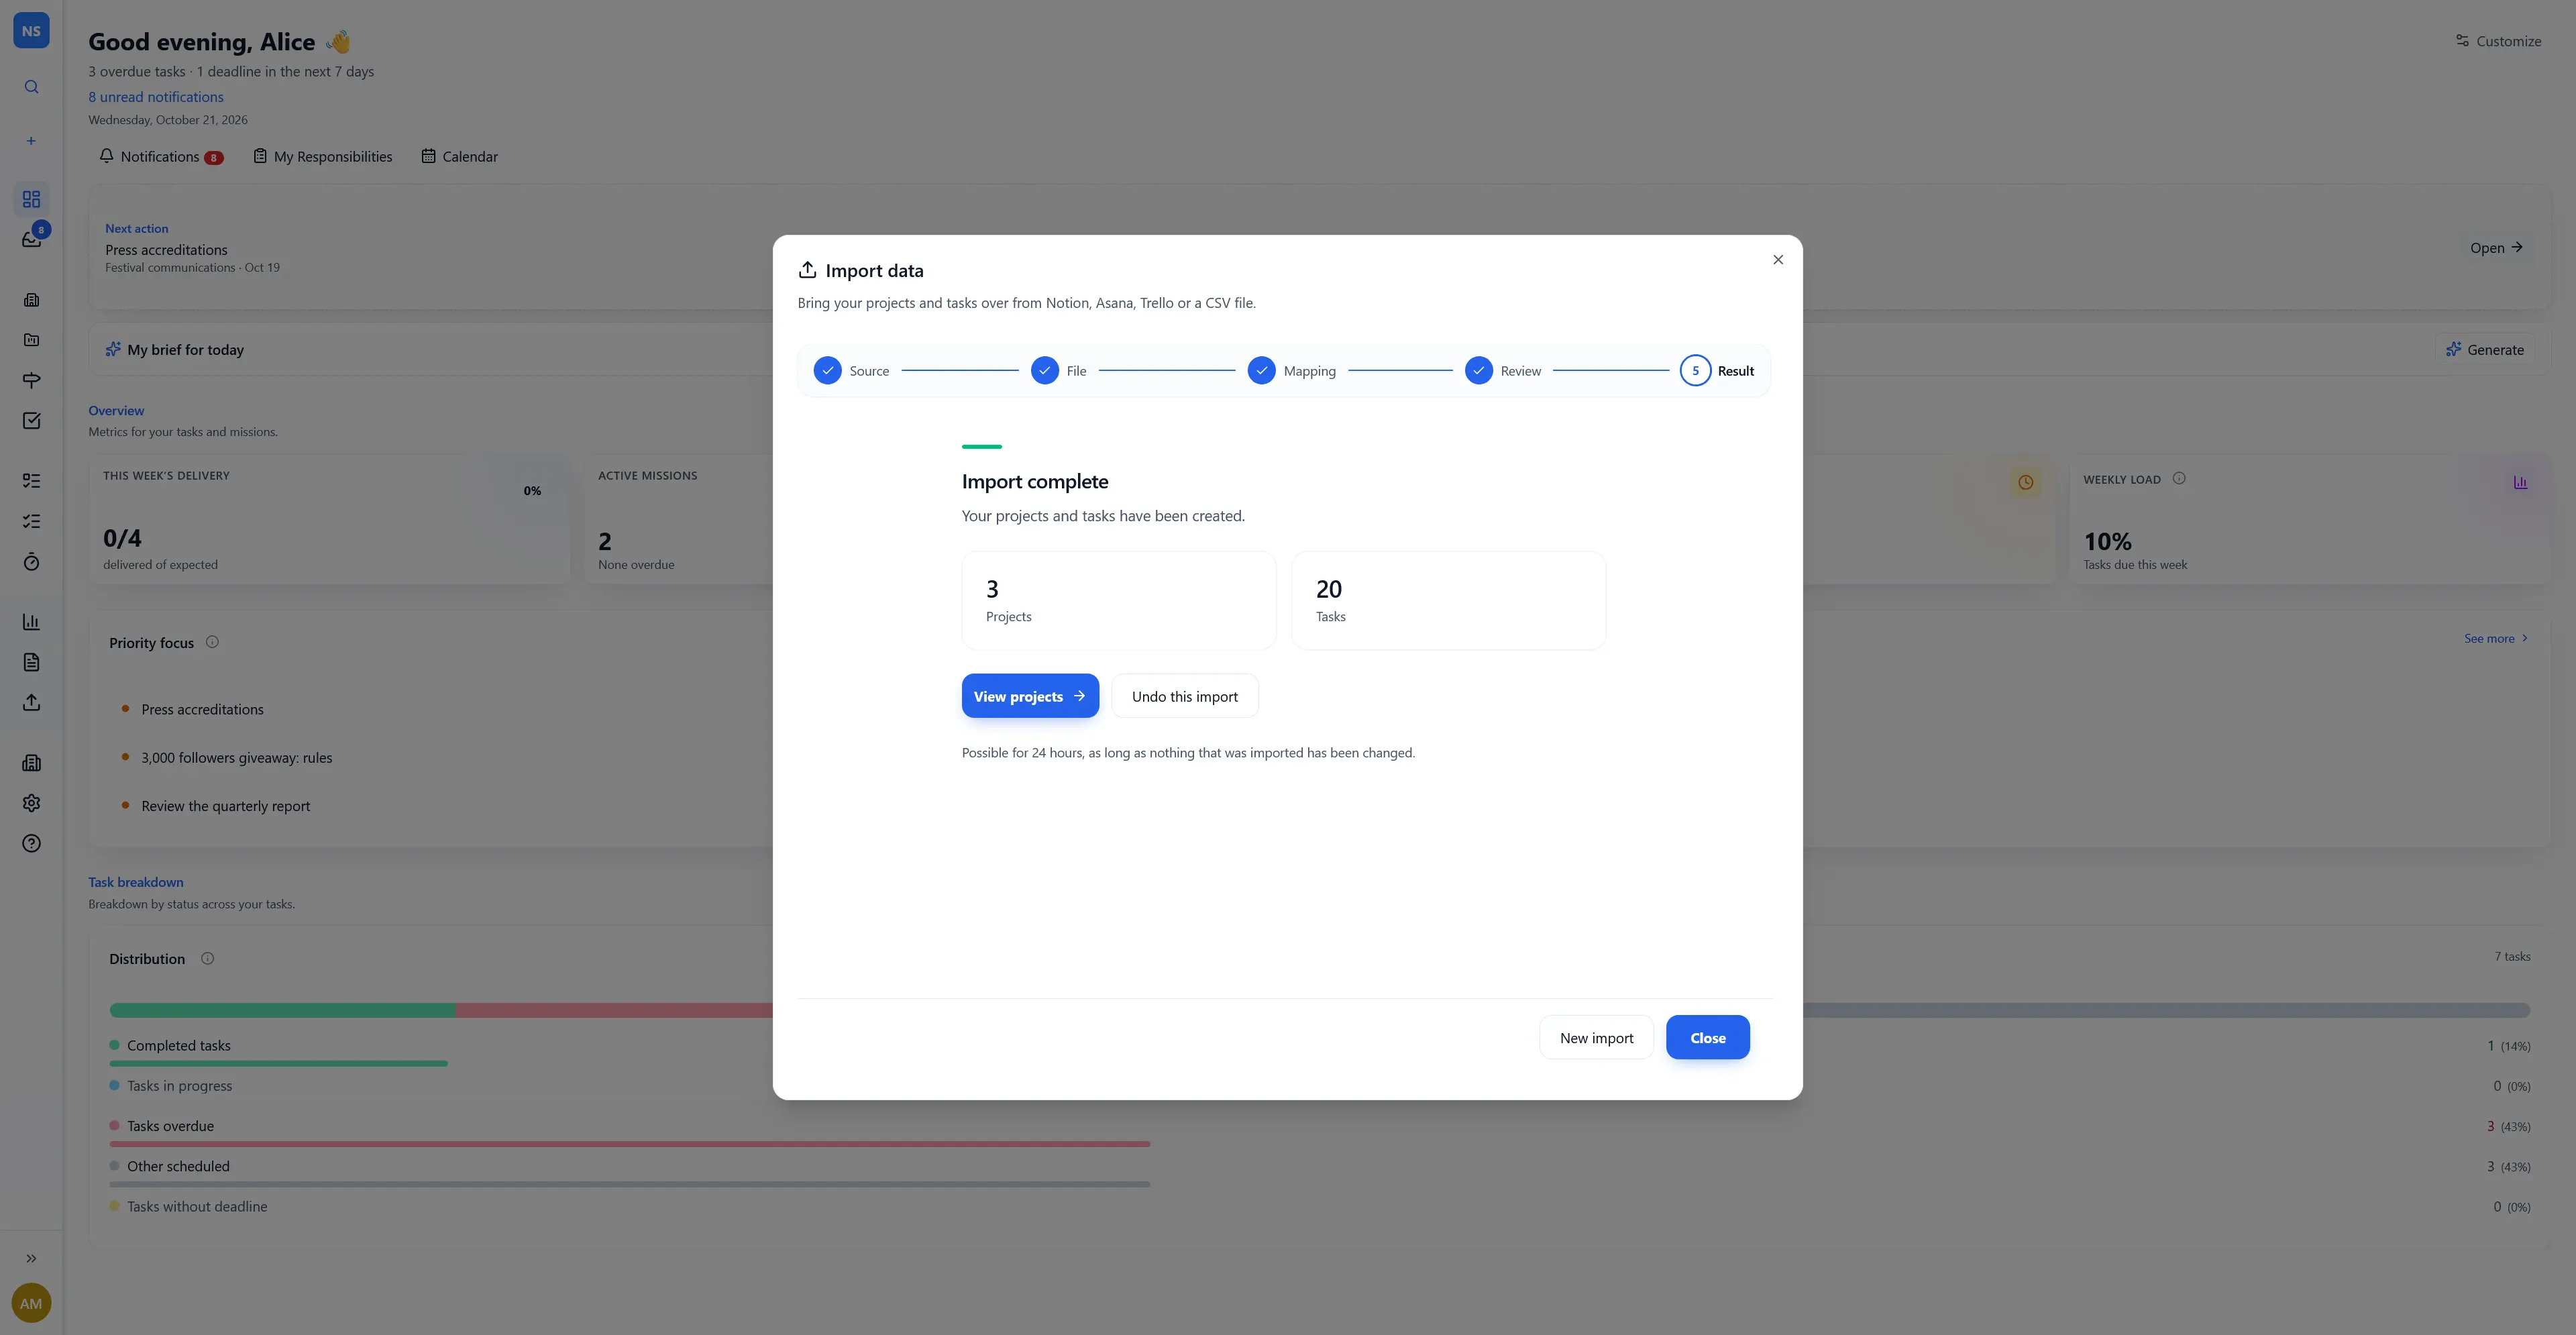The image size is (2576, 1335).
Task: Open the dashboard grid icon in sidebar
Action: pos(31,199)
